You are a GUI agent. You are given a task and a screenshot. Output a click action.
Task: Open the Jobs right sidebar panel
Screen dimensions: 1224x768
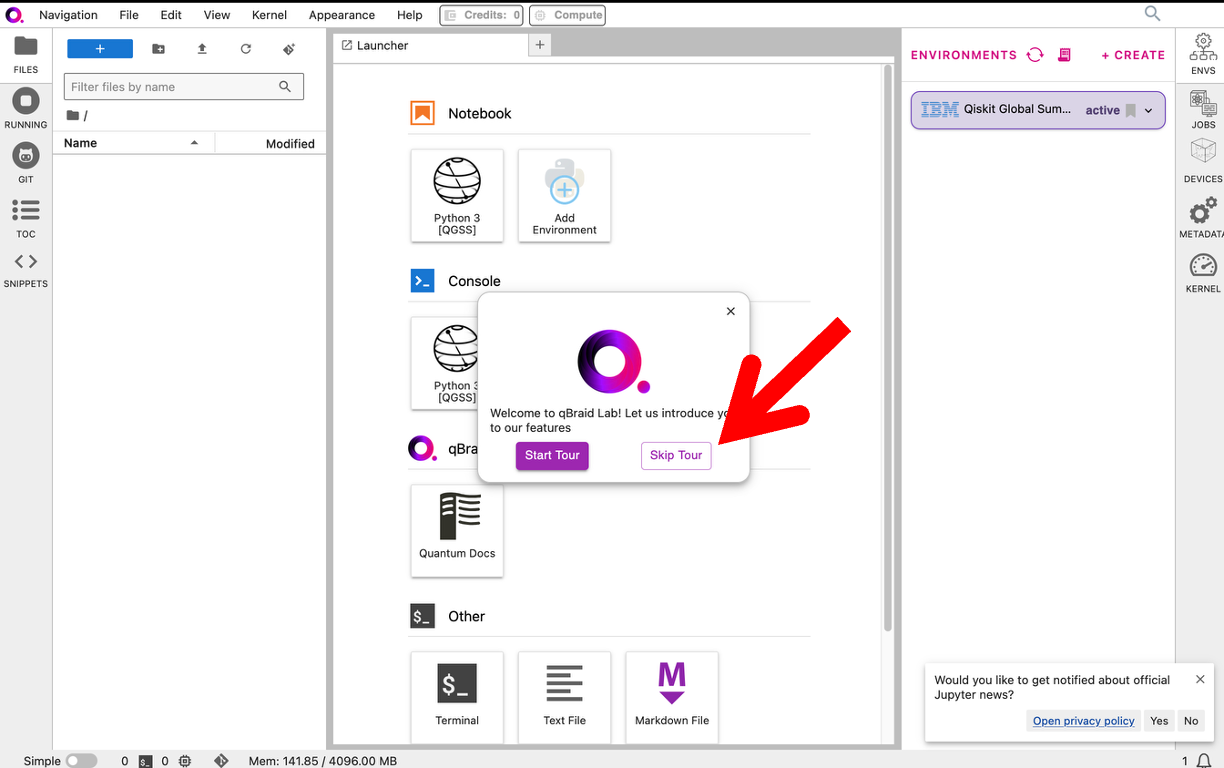click(x=1203, y=109)
